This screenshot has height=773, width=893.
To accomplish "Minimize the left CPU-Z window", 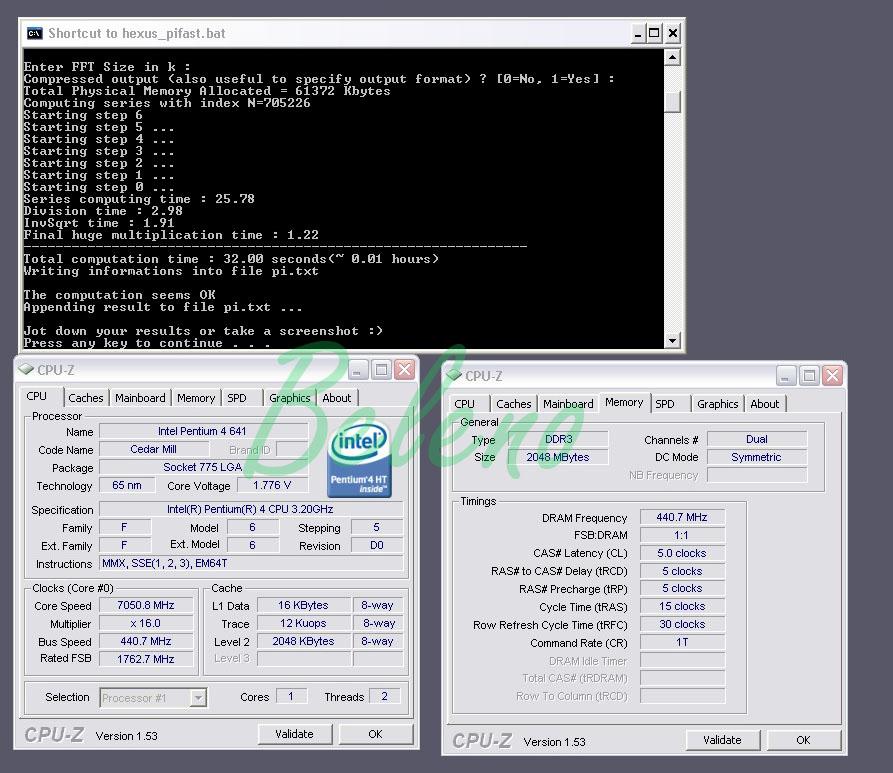I will pyautogui.click(x=357, y=370).
